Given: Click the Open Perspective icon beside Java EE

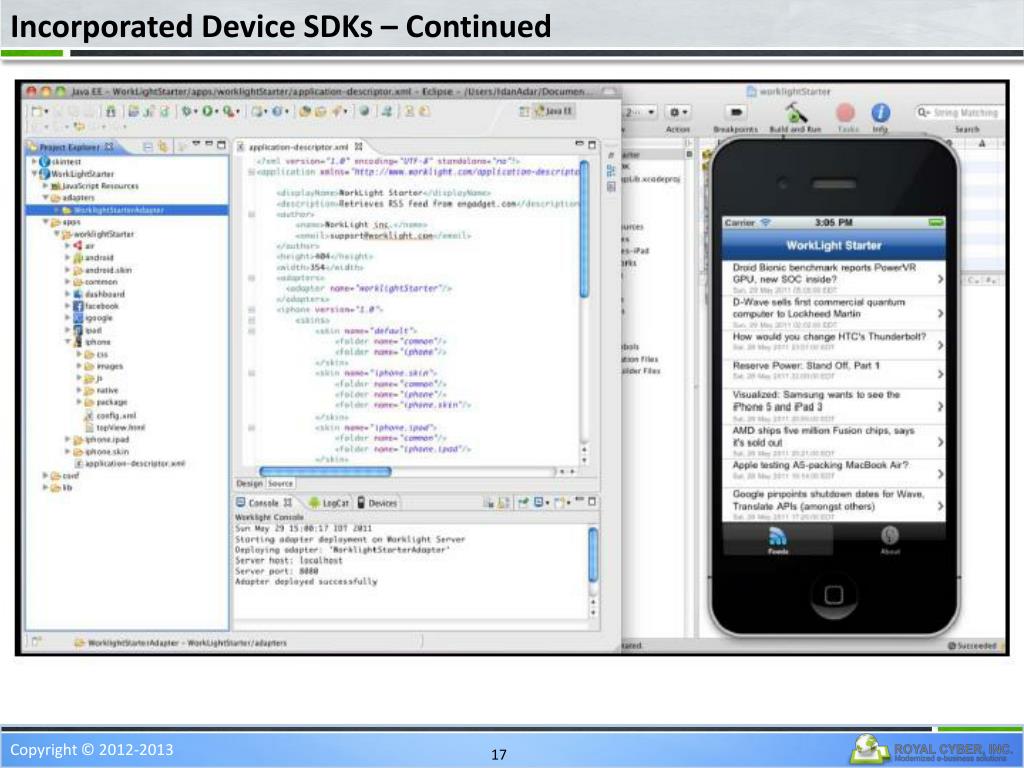Looking at the screenshot, I should pos(524,112).
